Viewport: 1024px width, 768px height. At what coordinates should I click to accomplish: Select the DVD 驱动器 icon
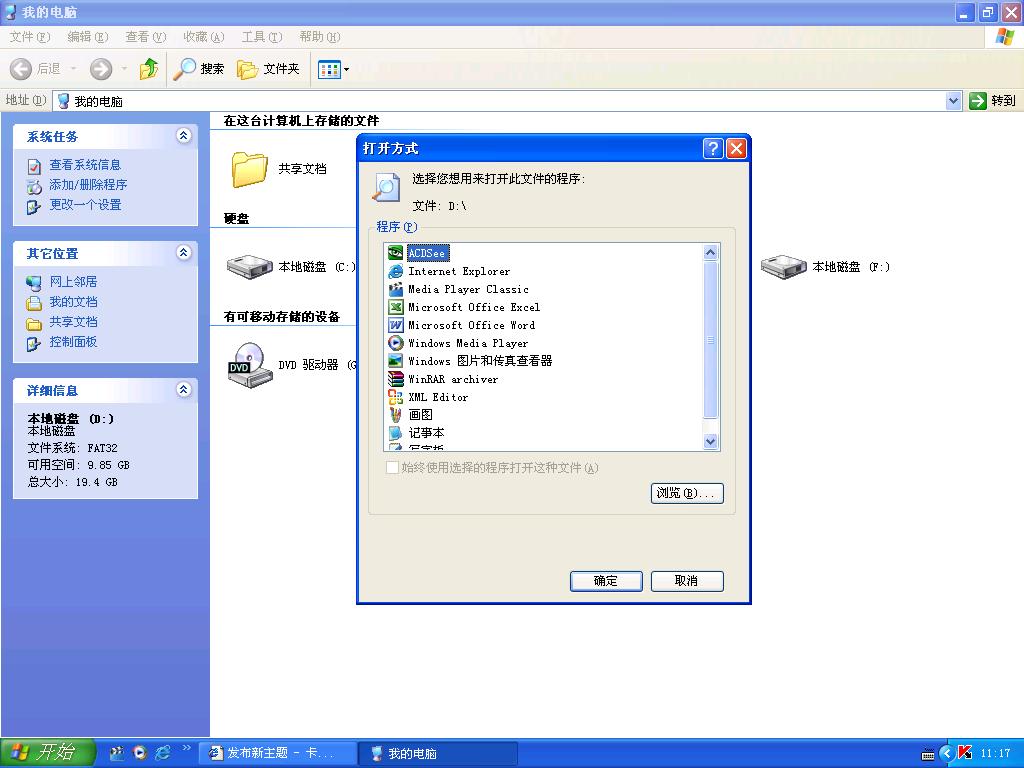tap(249, 365)
